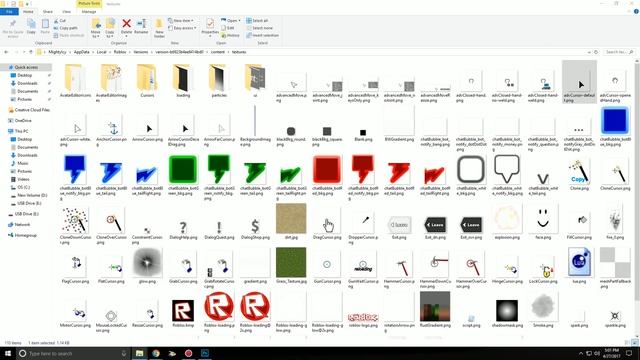Open the particles folder
Image resolution: width=640 pixels, height=360 pixels.
tap(219, 81)
